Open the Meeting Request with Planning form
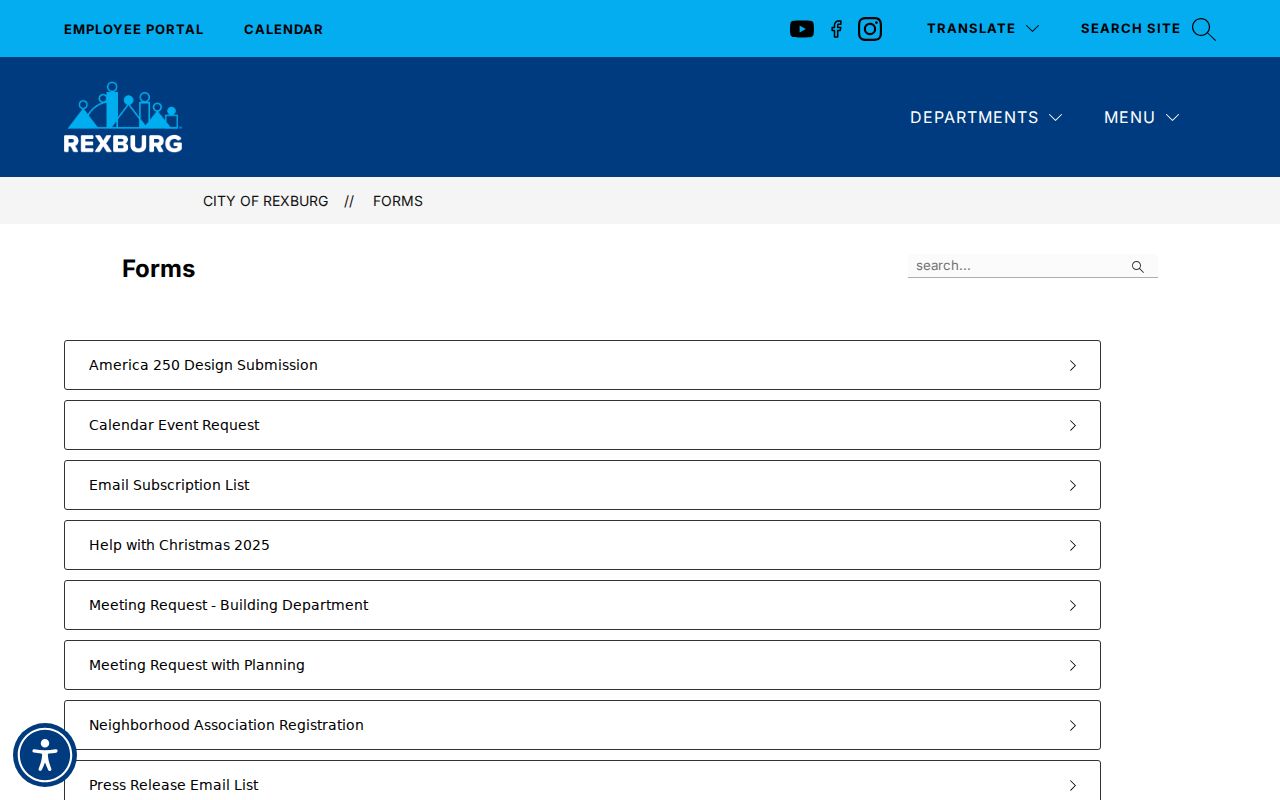 coord(582,665)
